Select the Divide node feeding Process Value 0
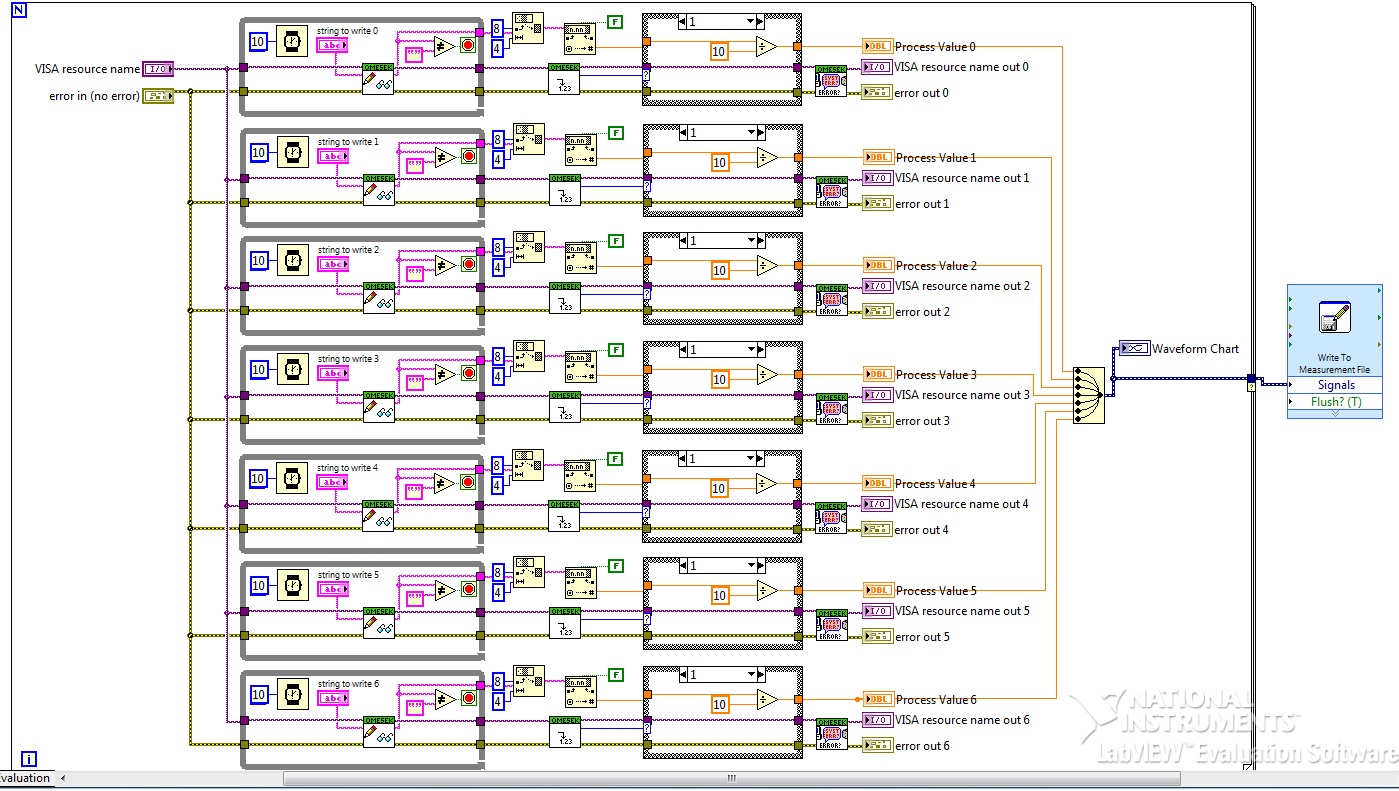 [767, 47]
